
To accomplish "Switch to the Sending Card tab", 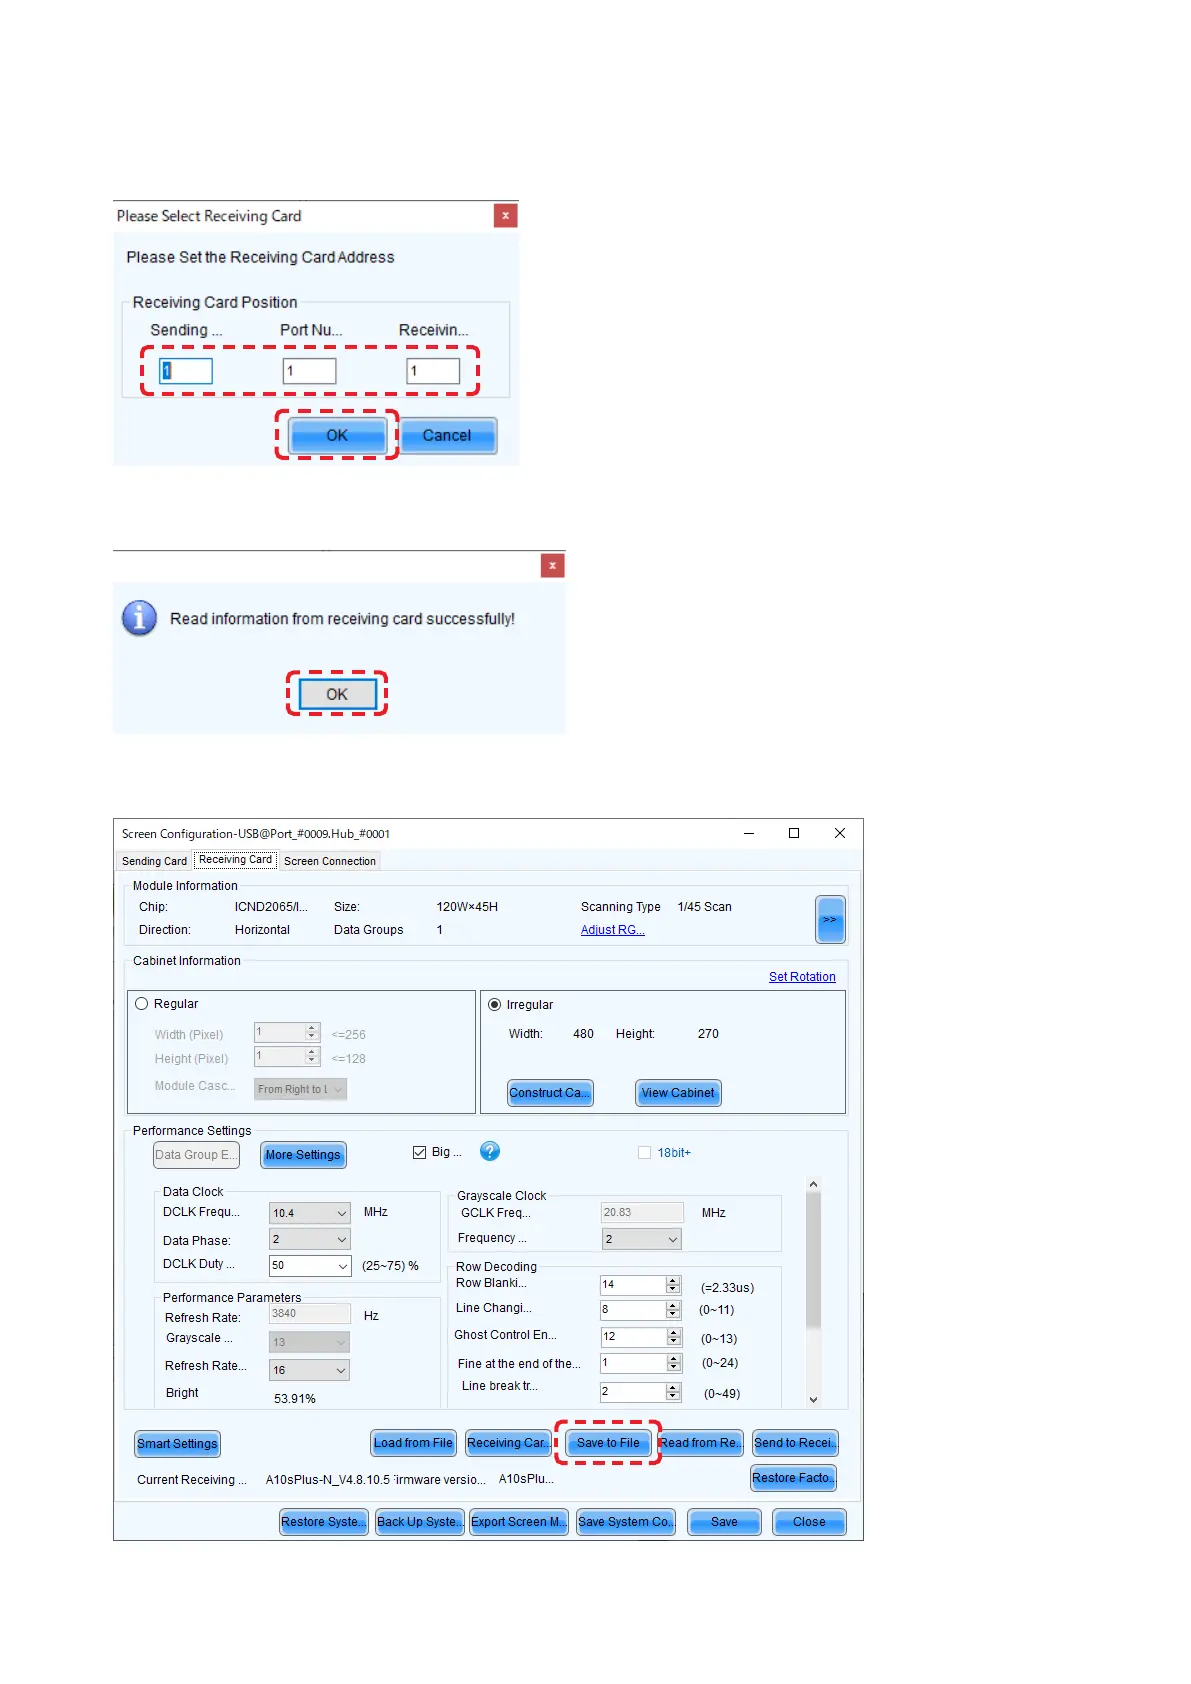I will 154,861.
